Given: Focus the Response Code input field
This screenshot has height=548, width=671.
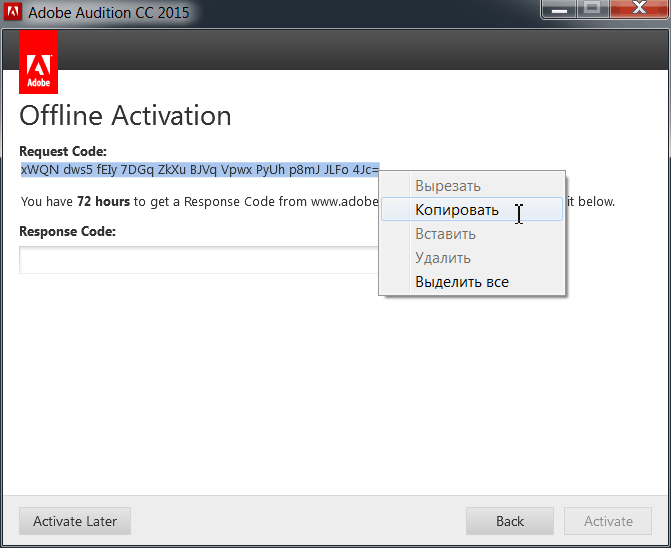Looking at the screenshot, I should [198, 260].
